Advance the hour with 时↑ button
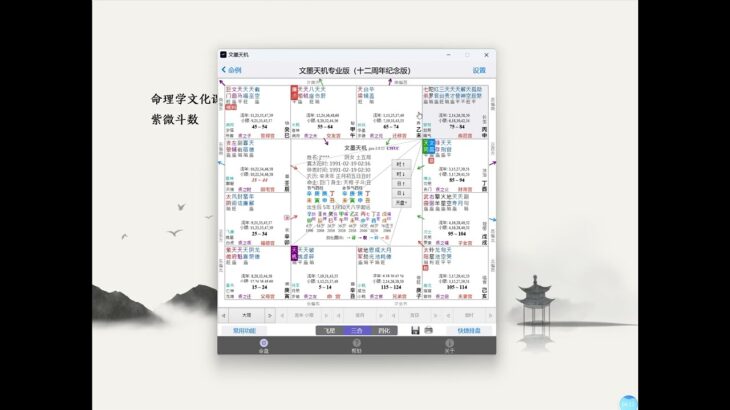Viewport: 730px width, 410px height. click(400, 164)
